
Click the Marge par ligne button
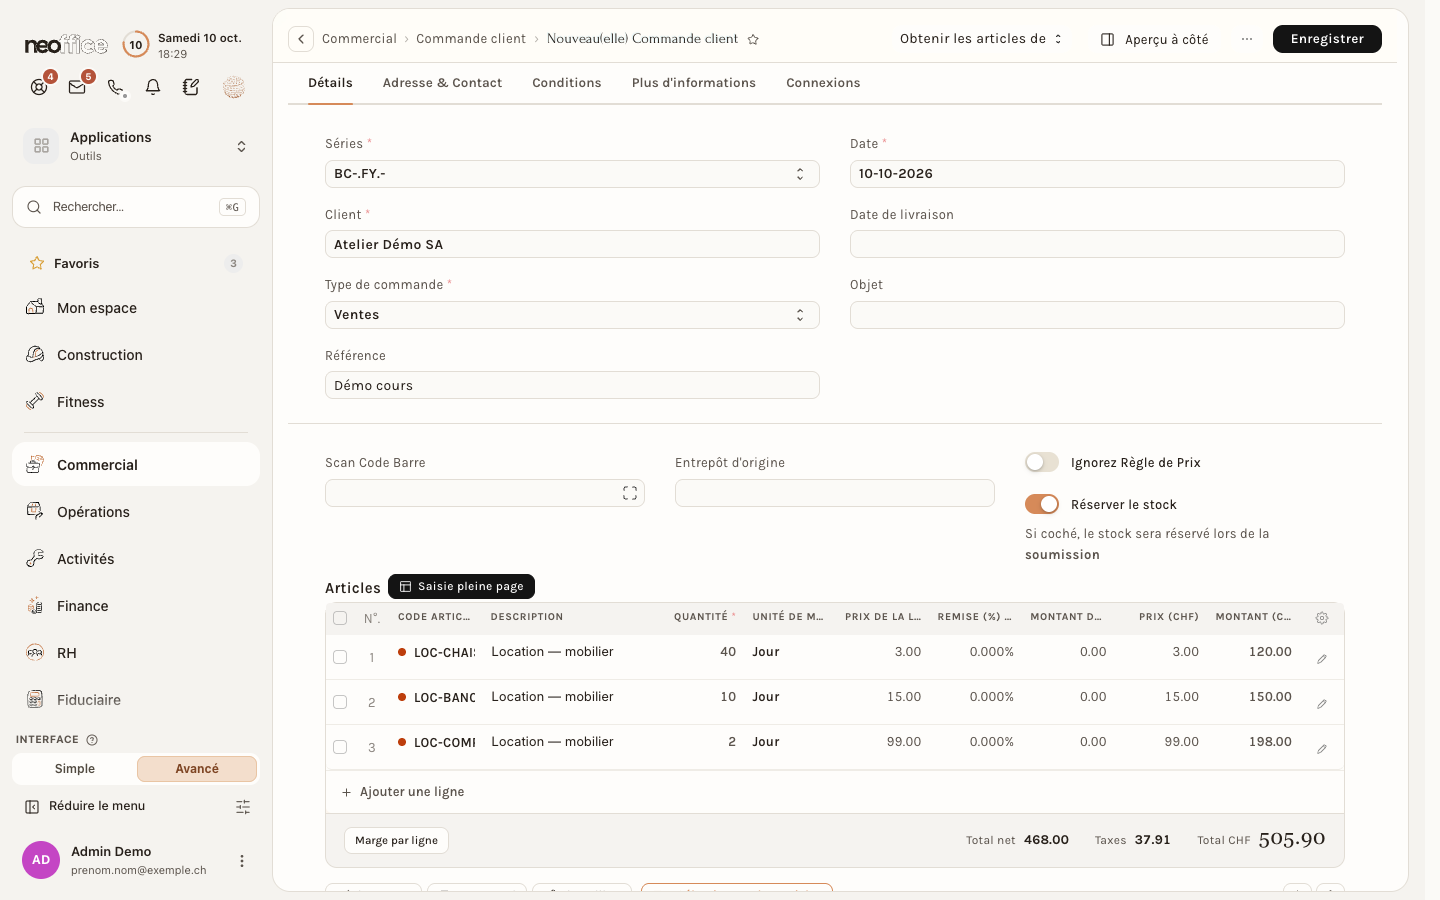pos(396,841)
